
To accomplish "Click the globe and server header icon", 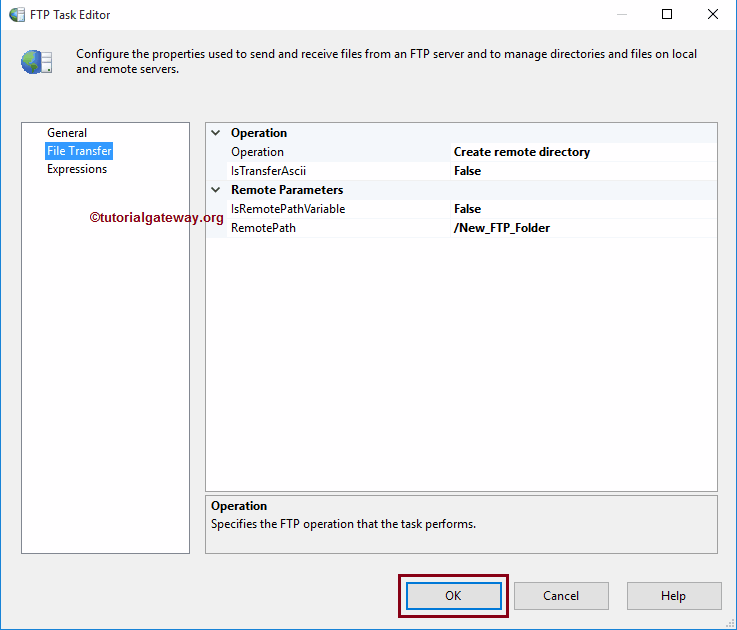I will [37, 62].
